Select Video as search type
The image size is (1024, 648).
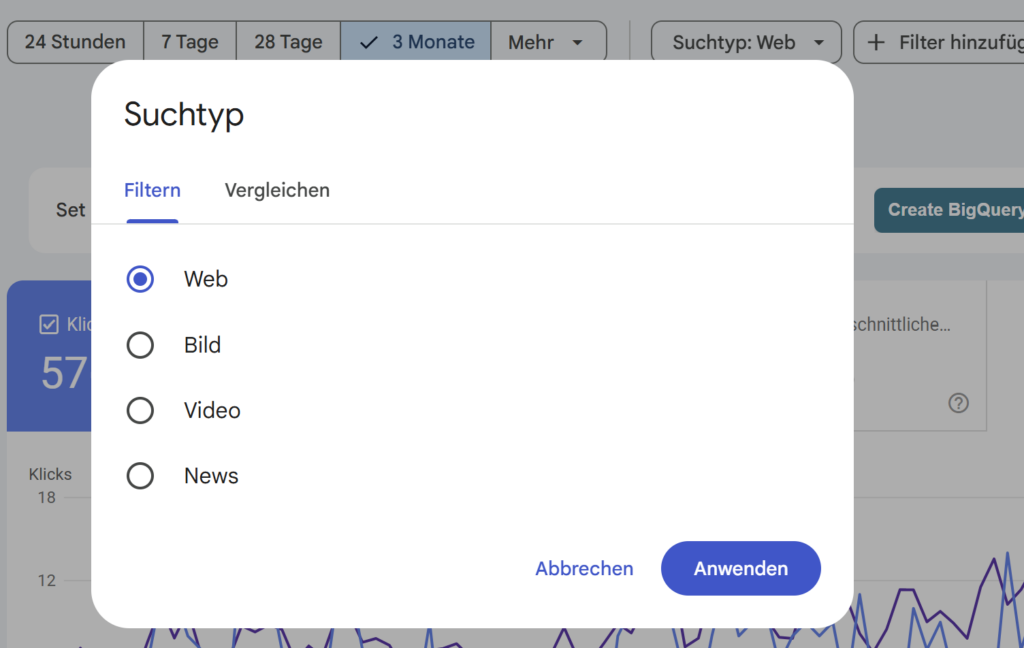140,410
